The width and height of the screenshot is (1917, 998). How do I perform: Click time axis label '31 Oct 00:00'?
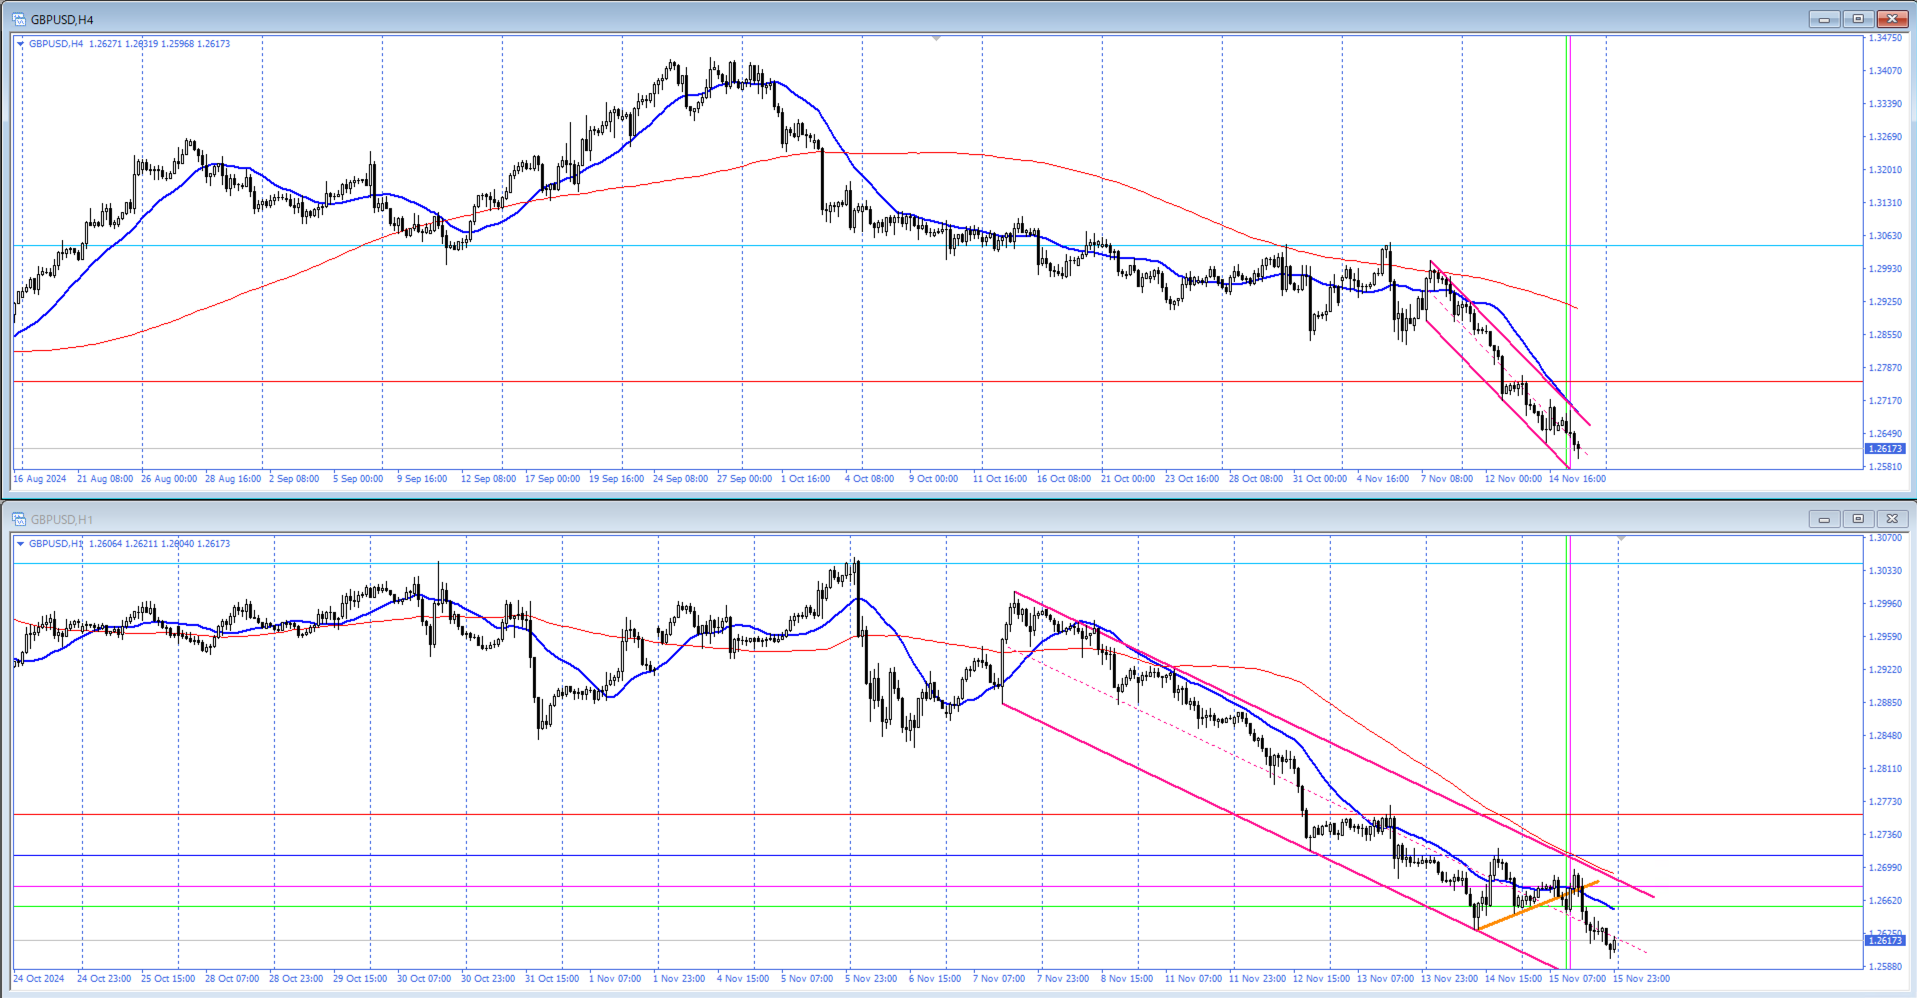(x=1320, y=479)
